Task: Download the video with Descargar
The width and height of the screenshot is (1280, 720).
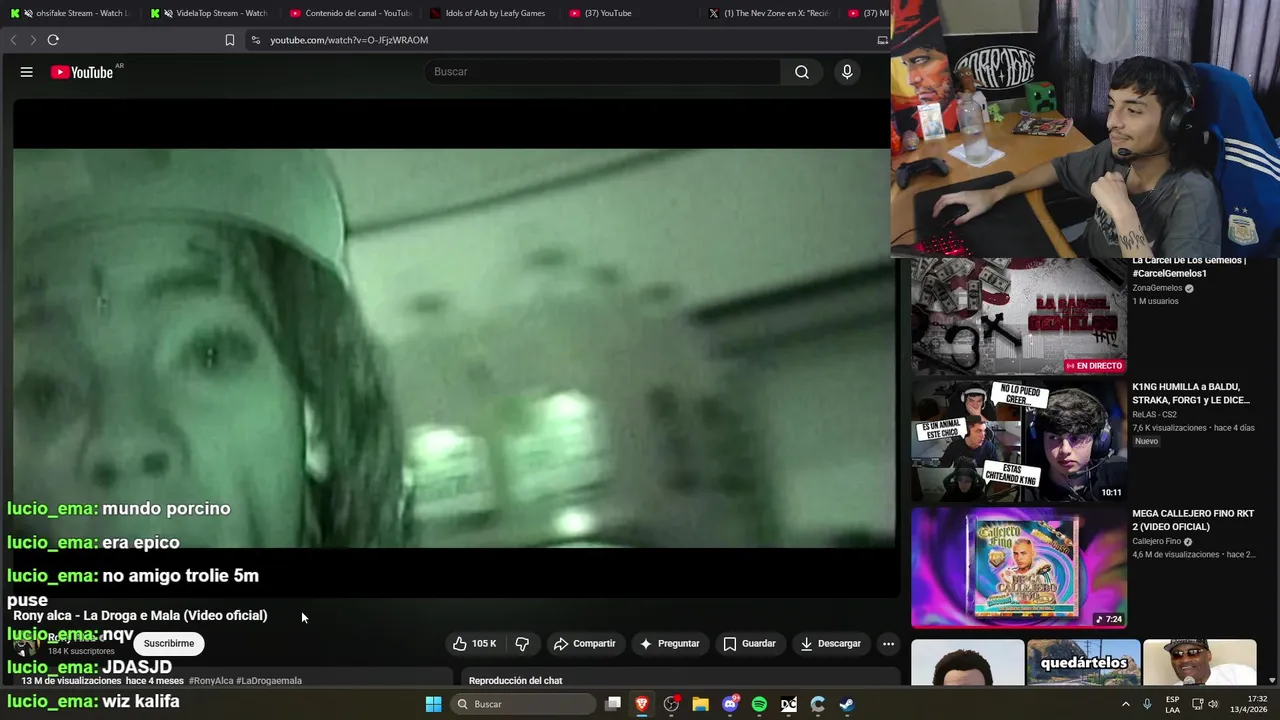Action: pos(830,644)
